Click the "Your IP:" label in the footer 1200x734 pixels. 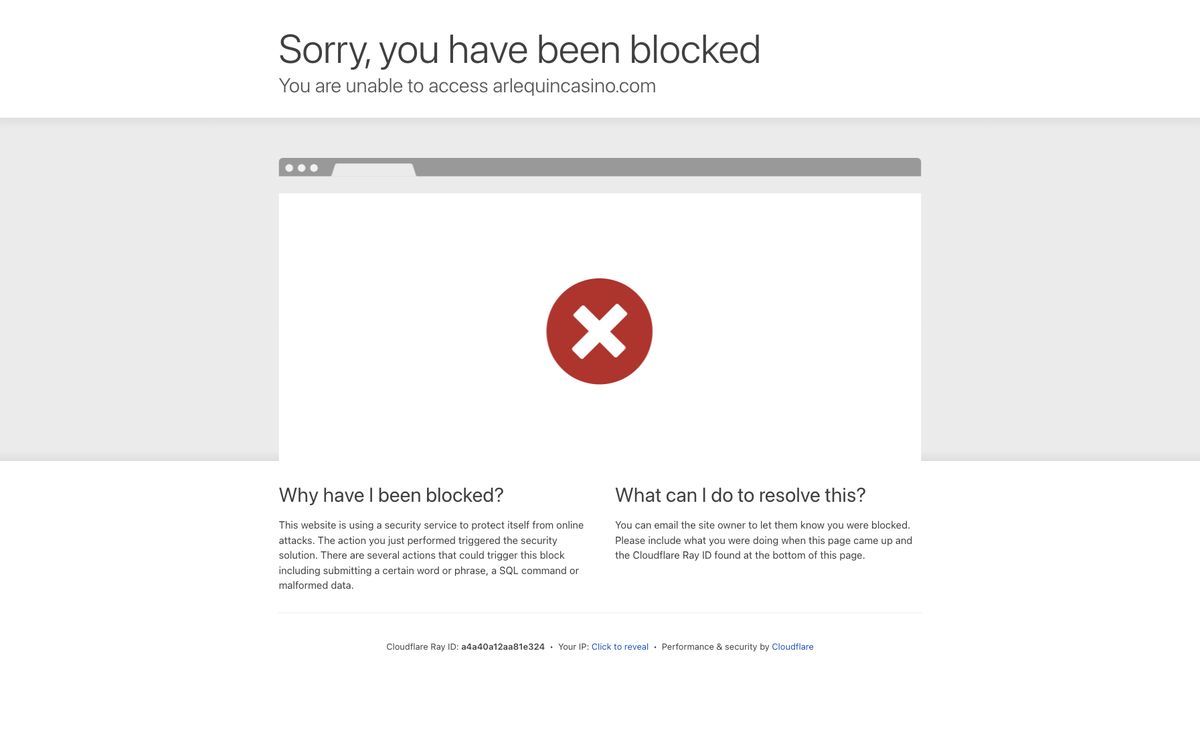(573, 647)
